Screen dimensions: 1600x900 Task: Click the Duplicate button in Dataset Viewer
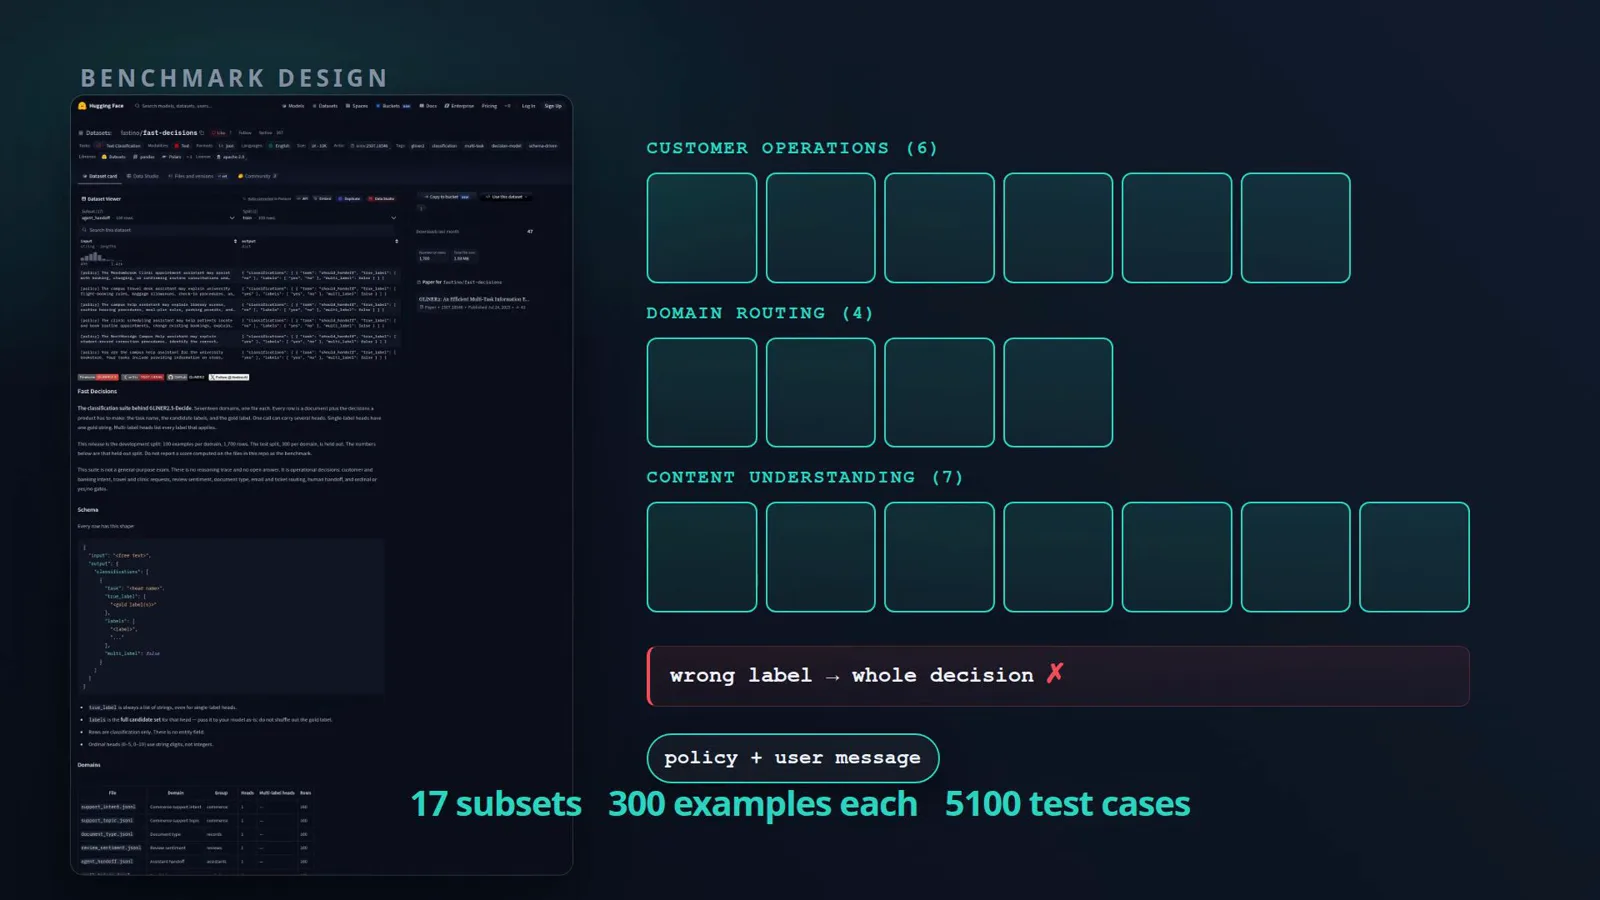tap(349, 199)
